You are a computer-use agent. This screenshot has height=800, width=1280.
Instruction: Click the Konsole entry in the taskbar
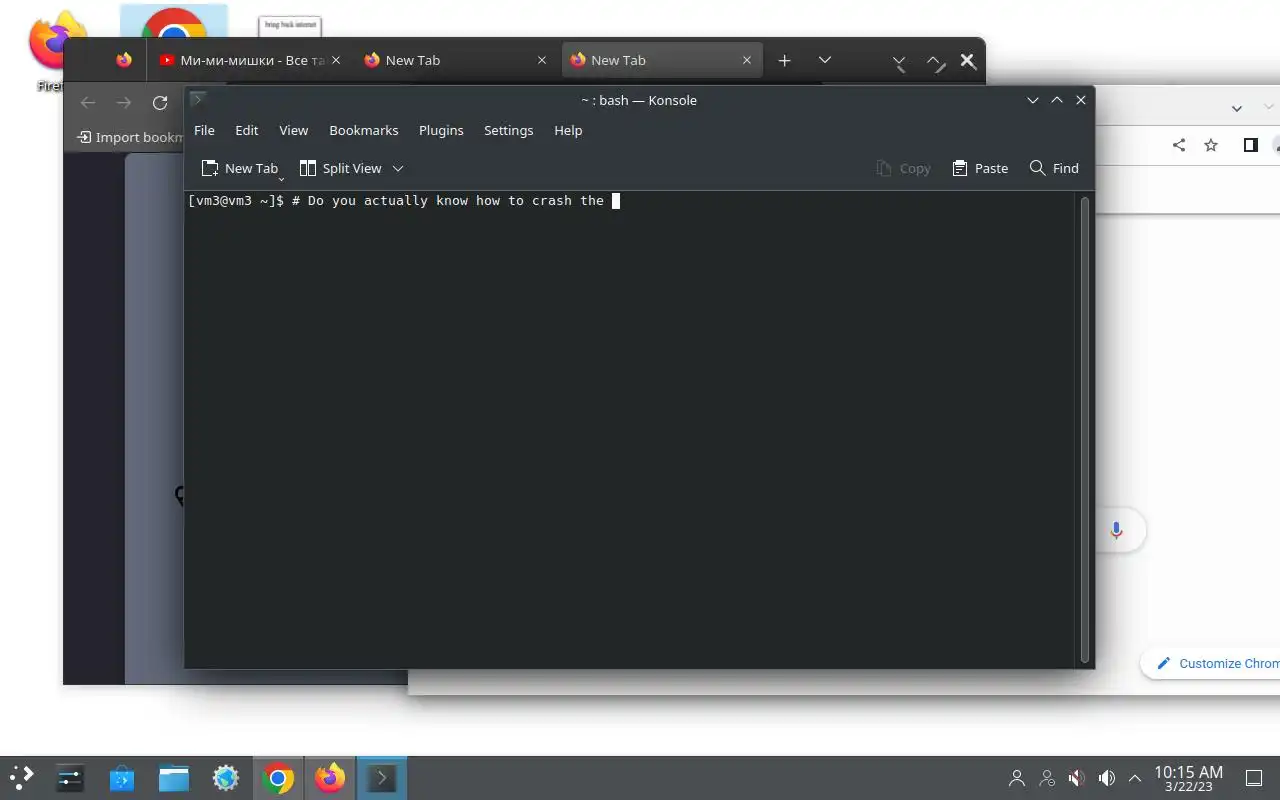(x=382, y=778)
